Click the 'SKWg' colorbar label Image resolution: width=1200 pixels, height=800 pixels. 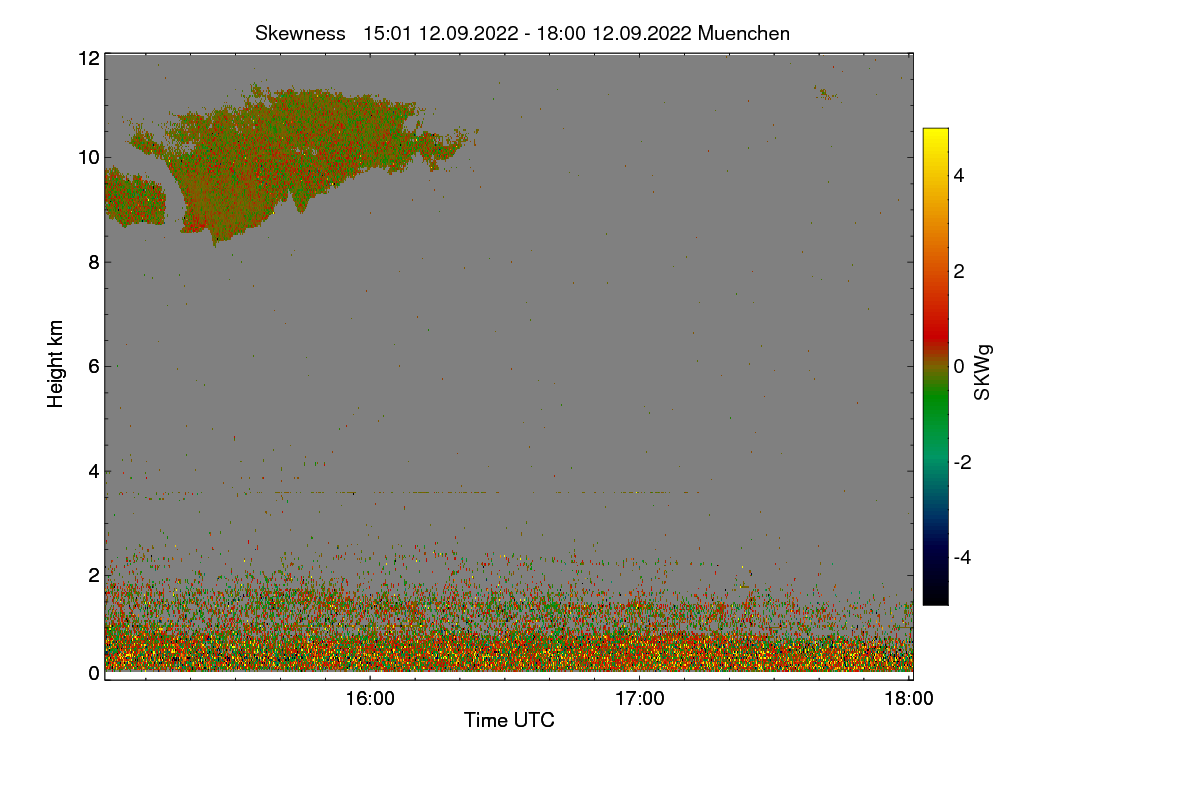point(983,372)
